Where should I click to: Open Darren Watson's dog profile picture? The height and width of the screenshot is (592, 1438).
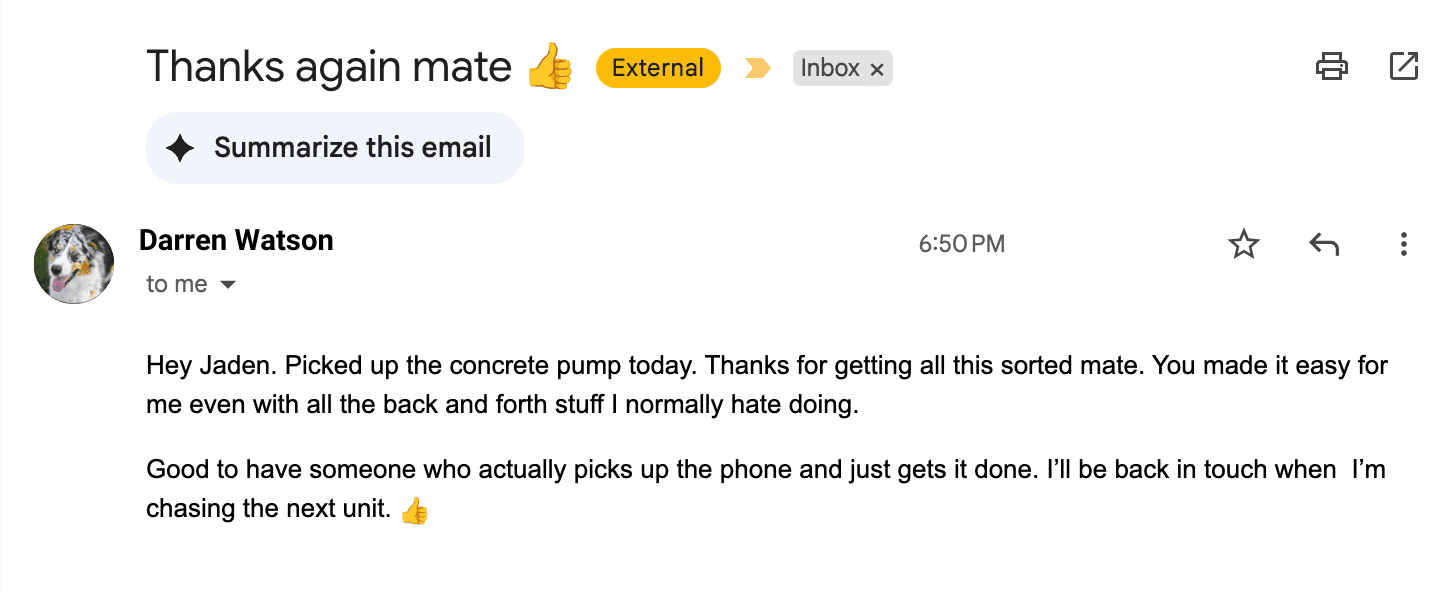click(x=74, y=264)
